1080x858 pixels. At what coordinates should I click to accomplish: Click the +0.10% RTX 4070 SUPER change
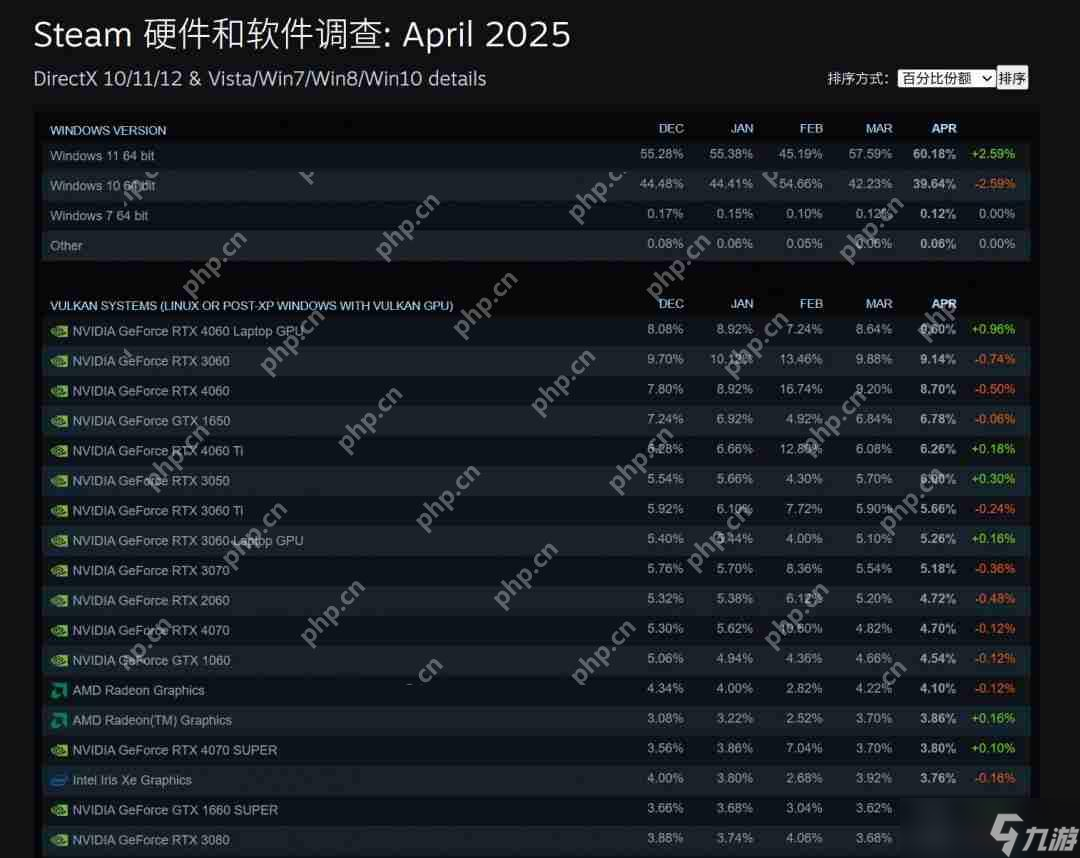pos(993,749)
